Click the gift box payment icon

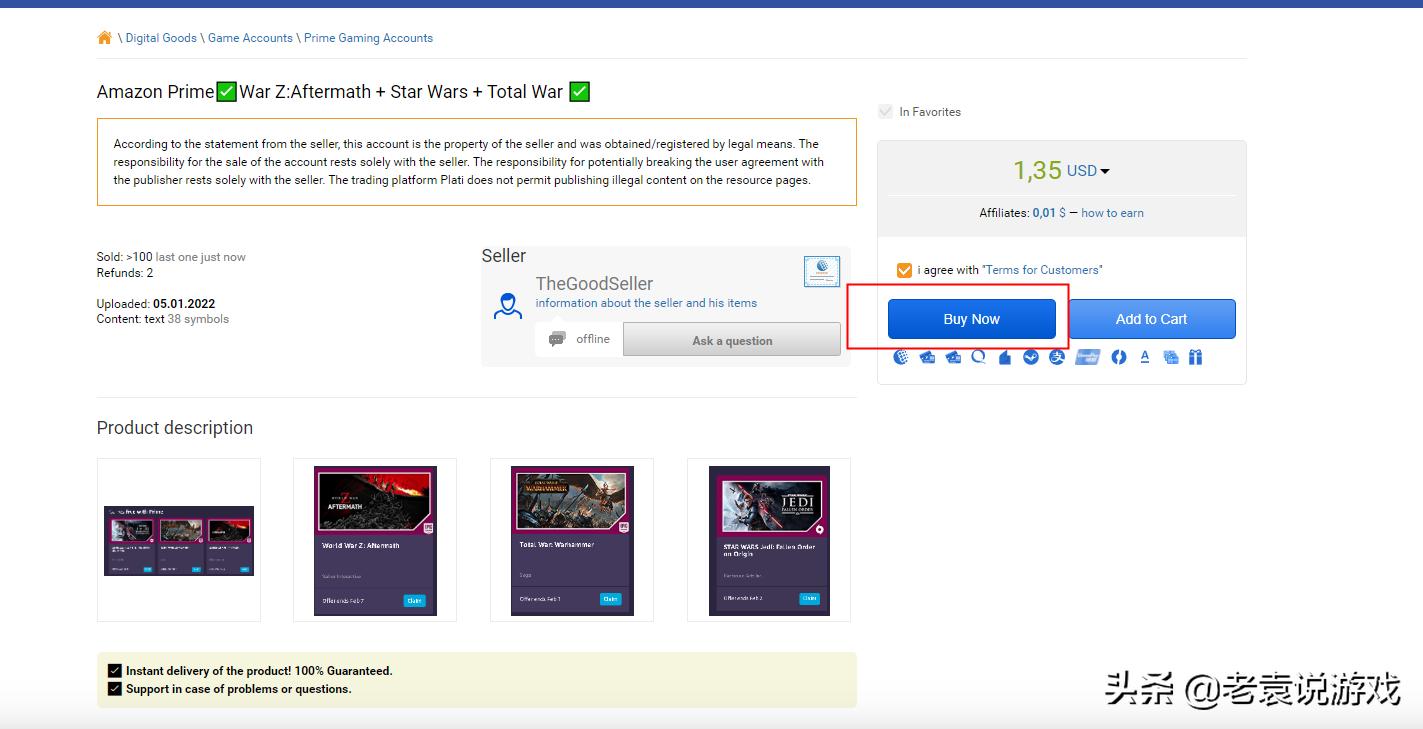click(x=1195, y=357)
